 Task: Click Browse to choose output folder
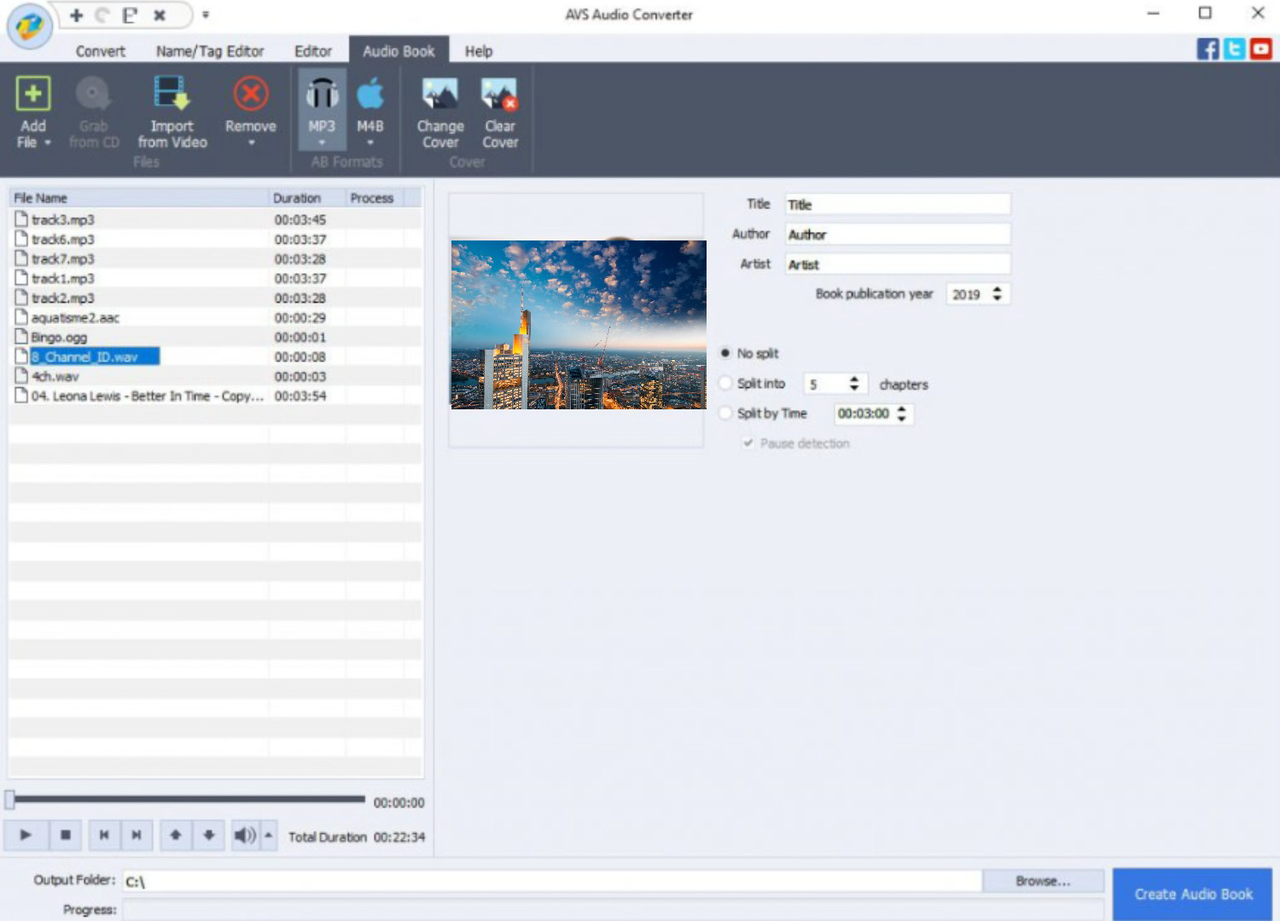[x=1043, y=880]
